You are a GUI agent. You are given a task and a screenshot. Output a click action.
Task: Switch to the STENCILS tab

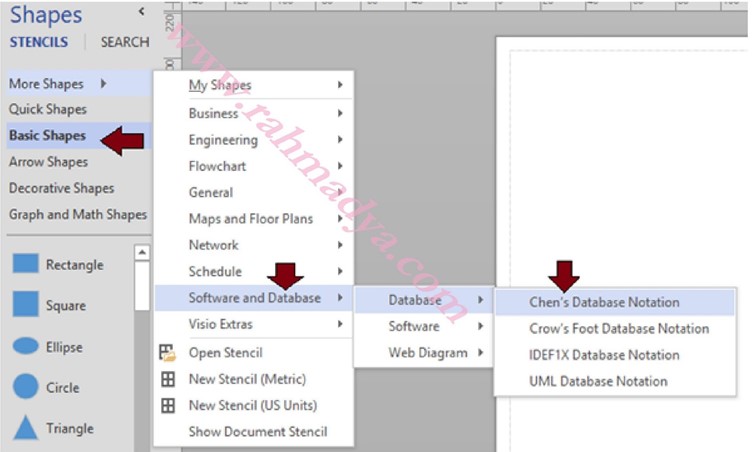pyautogui.click(x=39, y=42)
